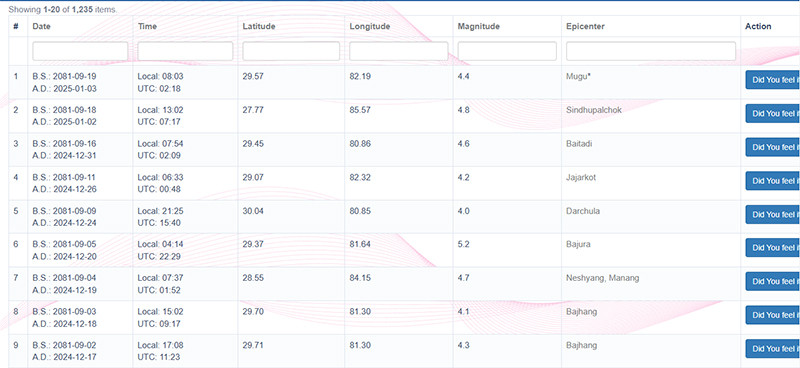
Task: Sort by Epicenter column header
Action: [585, 26]
